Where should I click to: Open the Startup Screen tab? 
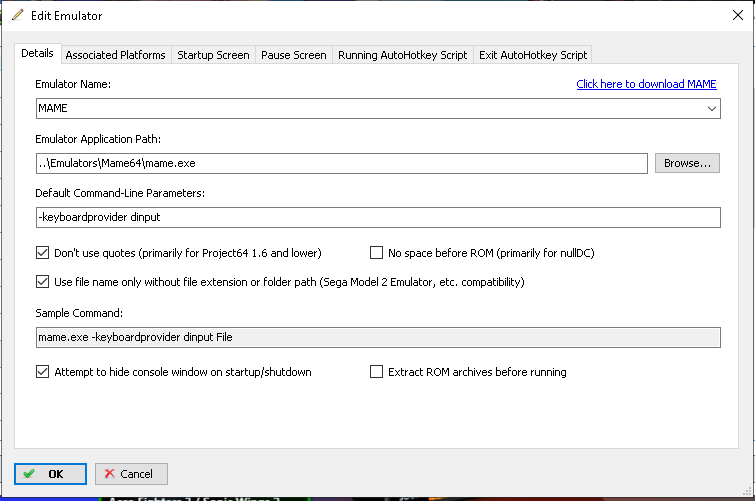[213, 55]
